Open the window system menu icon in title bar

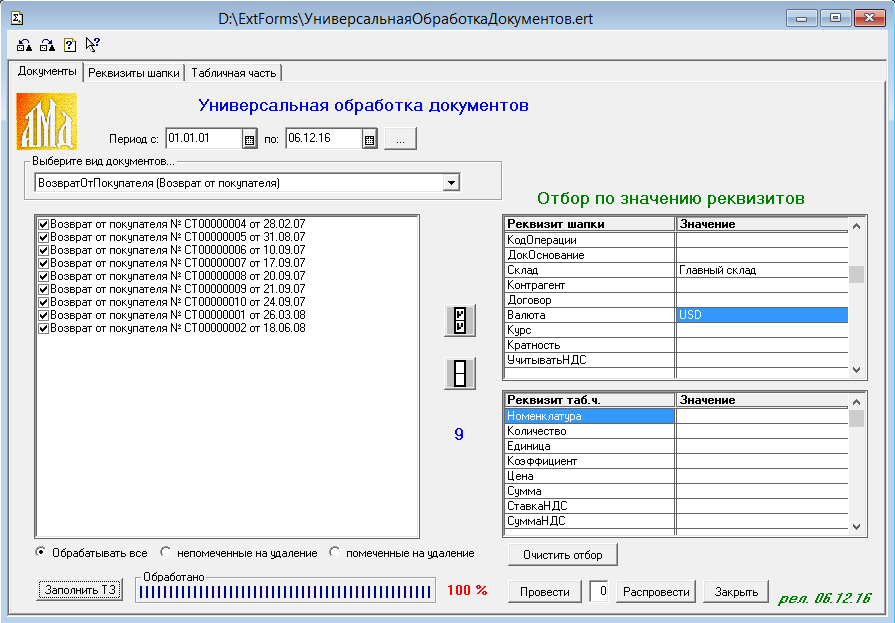click(x=17, y=19)
